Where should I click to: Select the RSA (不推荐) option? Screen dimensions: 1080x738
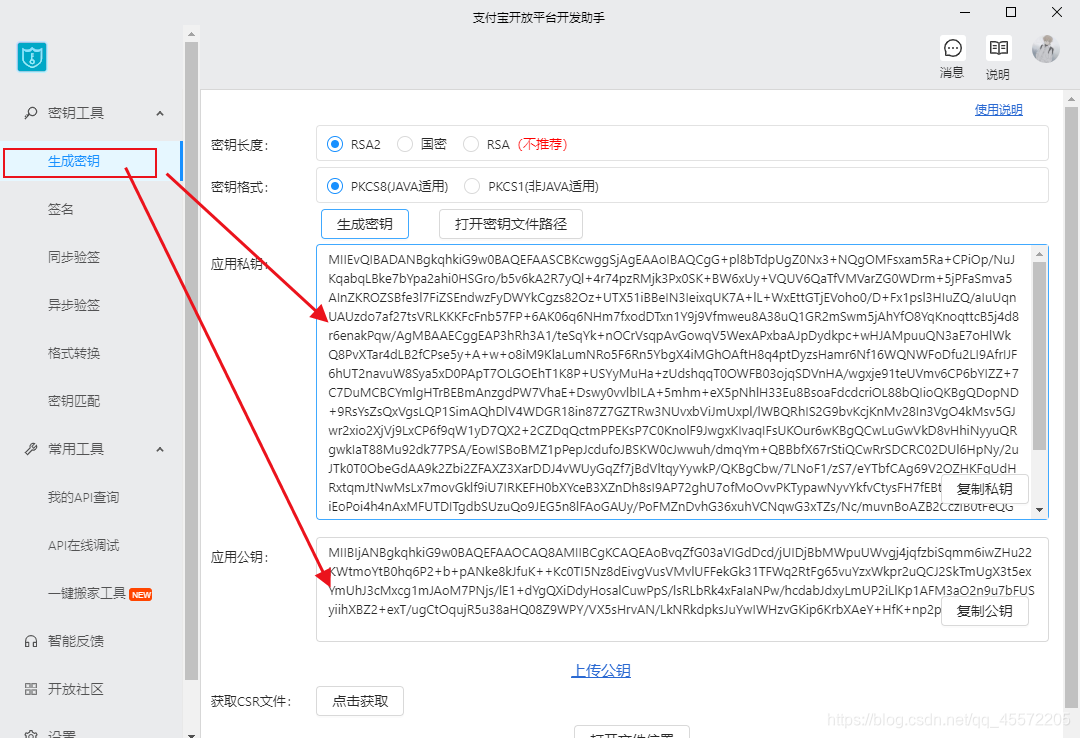(x=471, y=144)
